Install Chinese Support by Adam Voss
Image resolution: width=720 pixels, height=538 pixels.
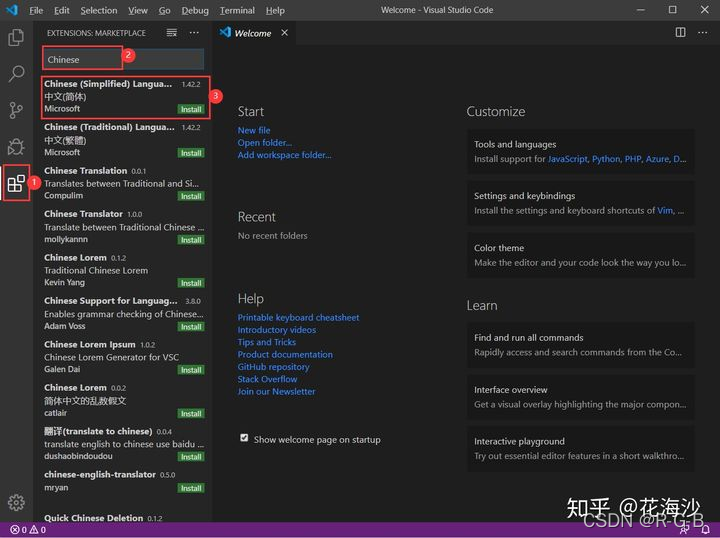coord(191,327)
